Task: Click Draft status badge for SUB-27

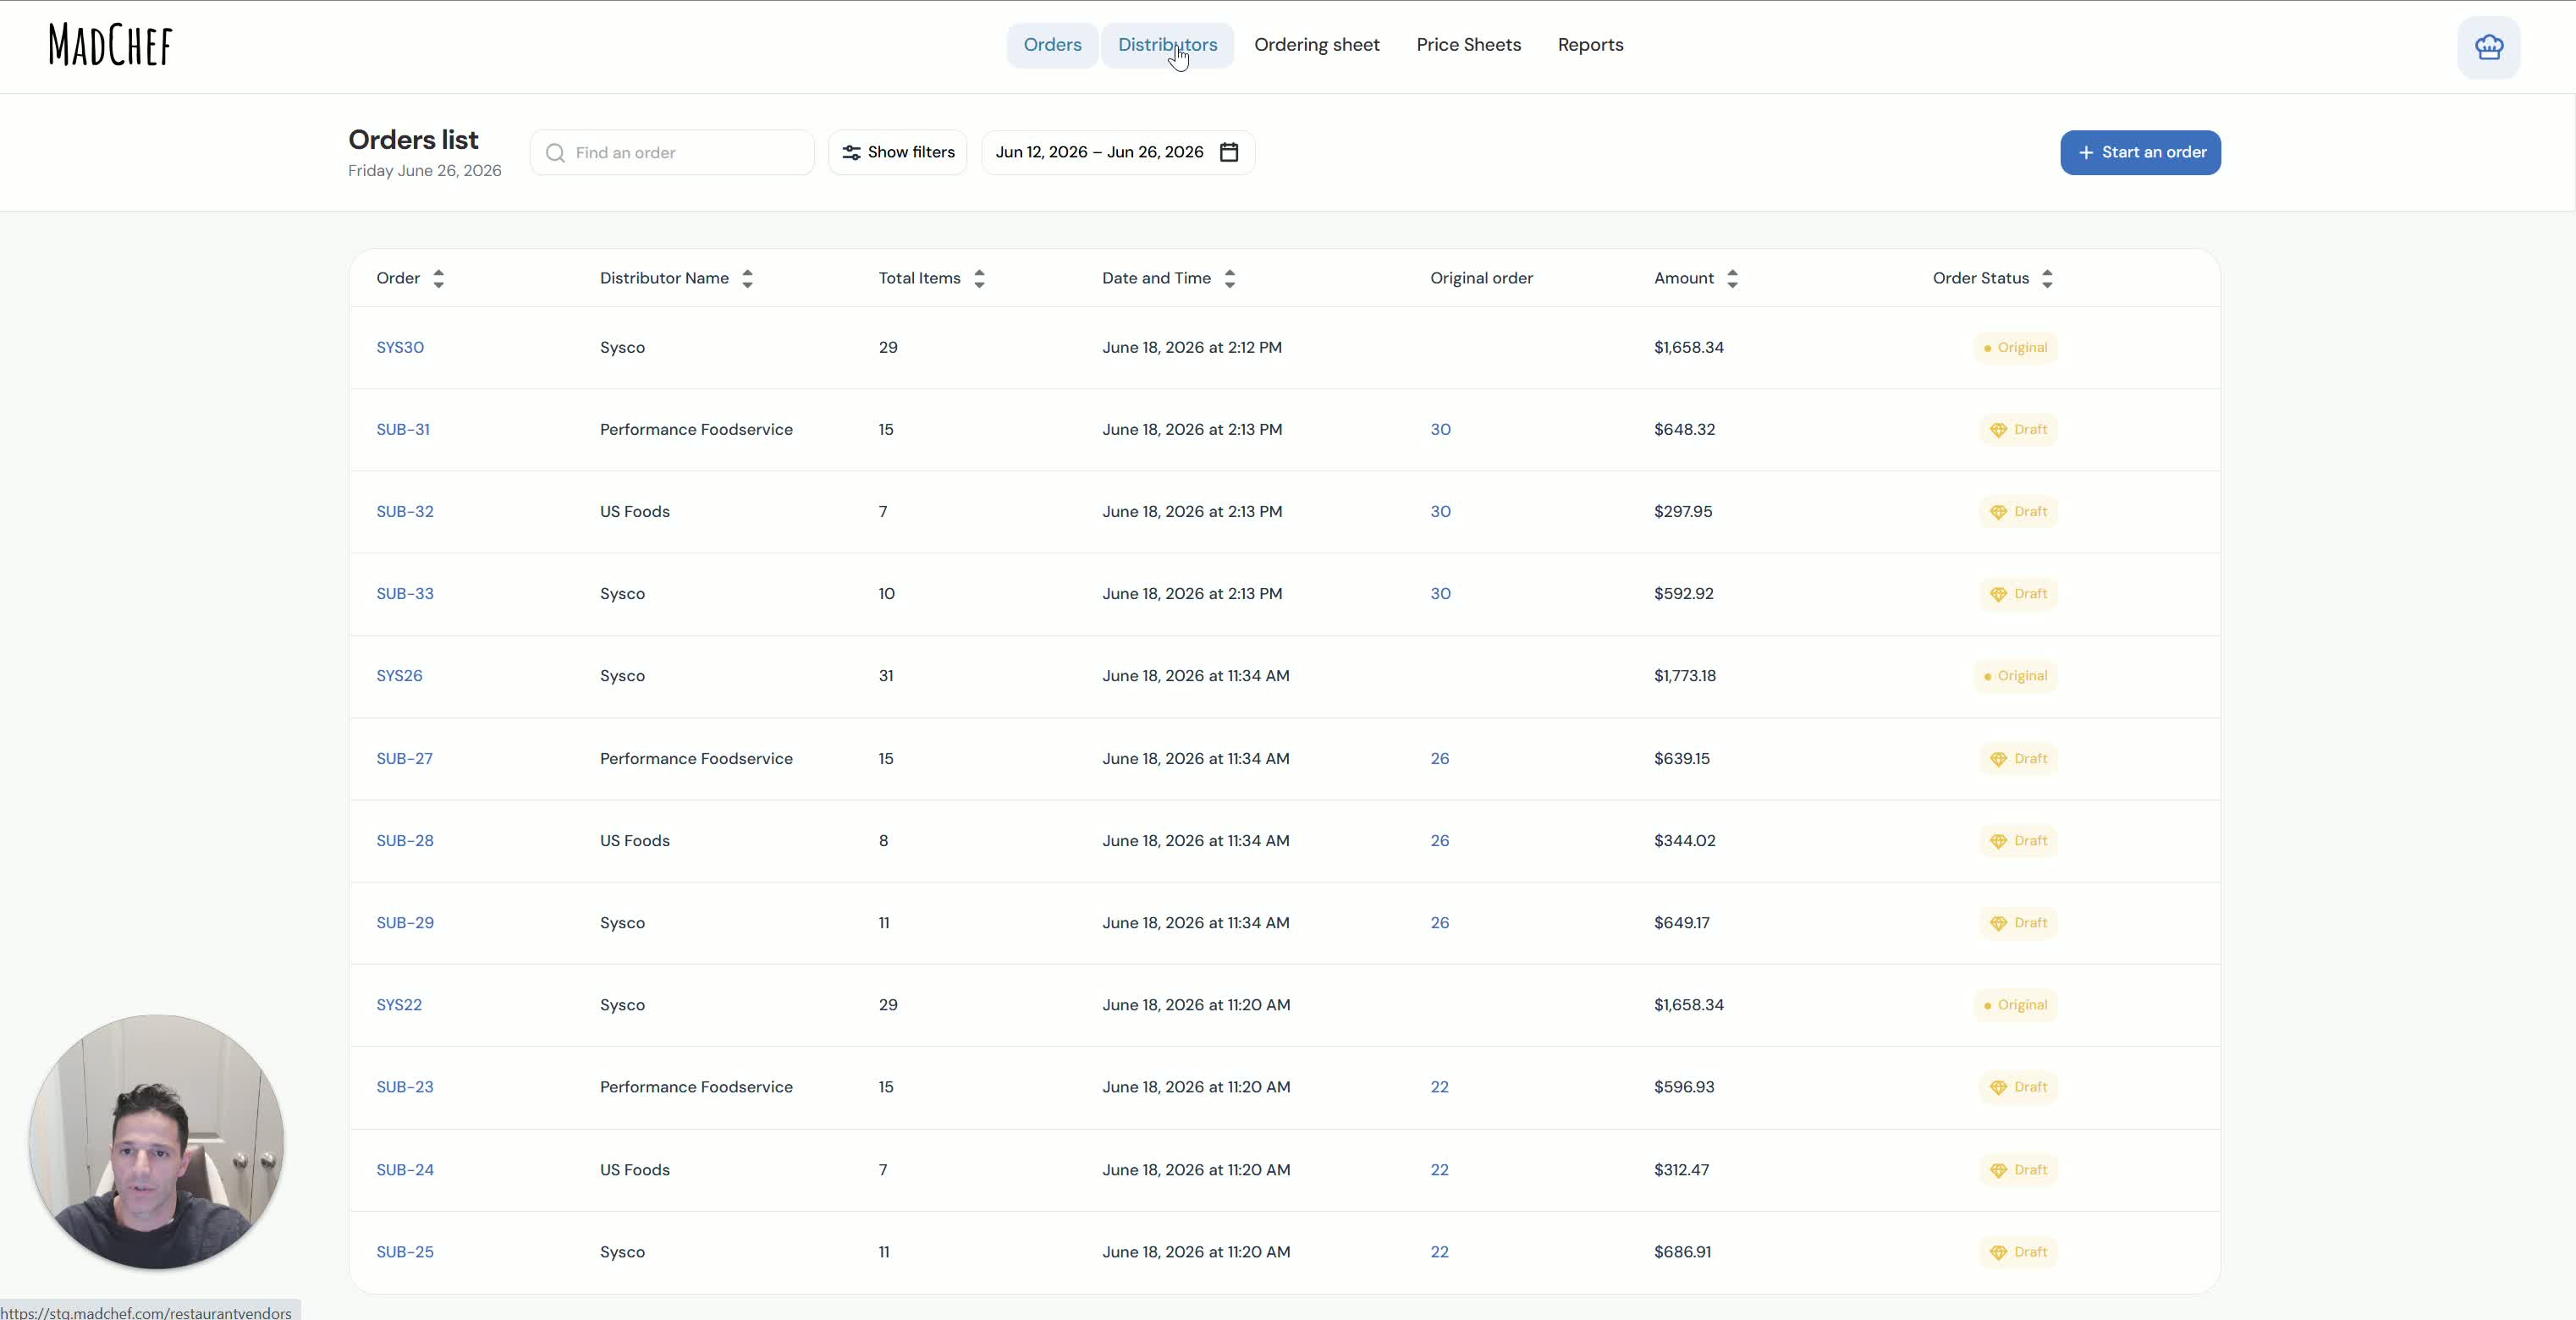Action: (2018, 759)
